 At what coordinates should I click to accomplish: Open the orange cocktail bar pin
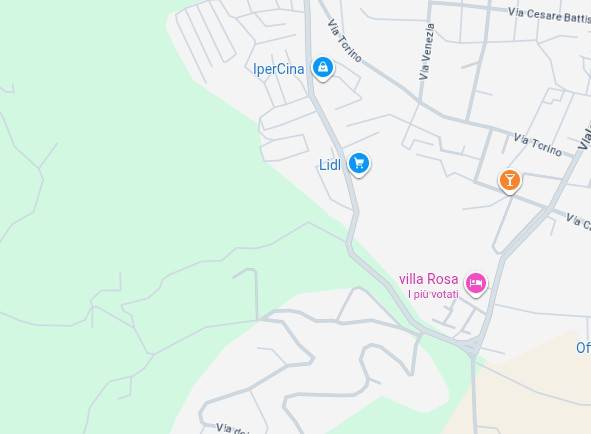pos(510,181)
